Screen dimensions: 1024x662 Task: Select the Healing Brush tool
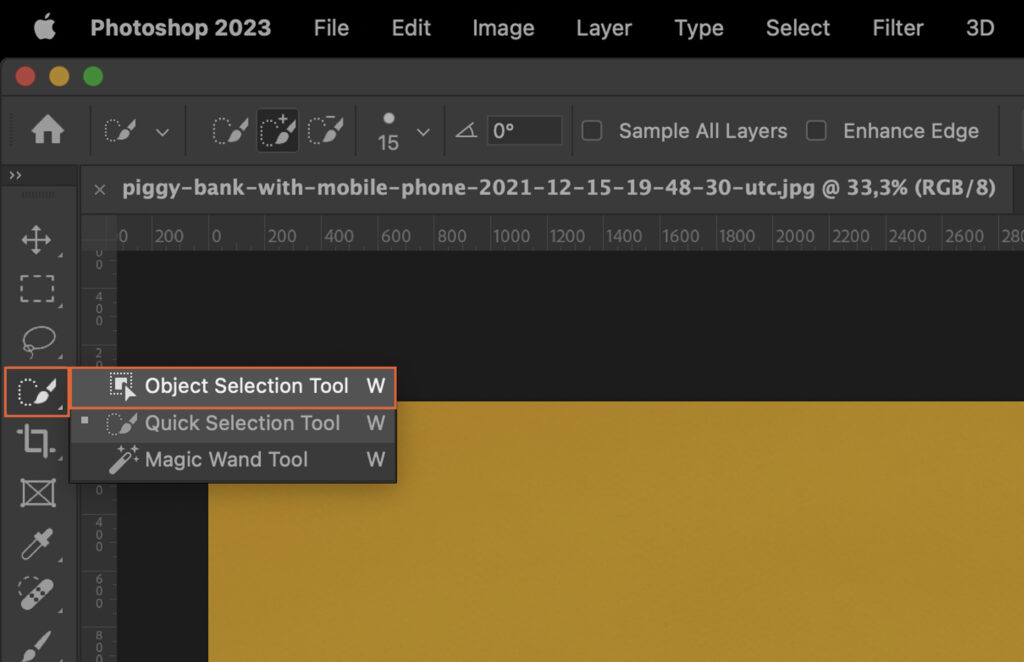tap(37, 594)
